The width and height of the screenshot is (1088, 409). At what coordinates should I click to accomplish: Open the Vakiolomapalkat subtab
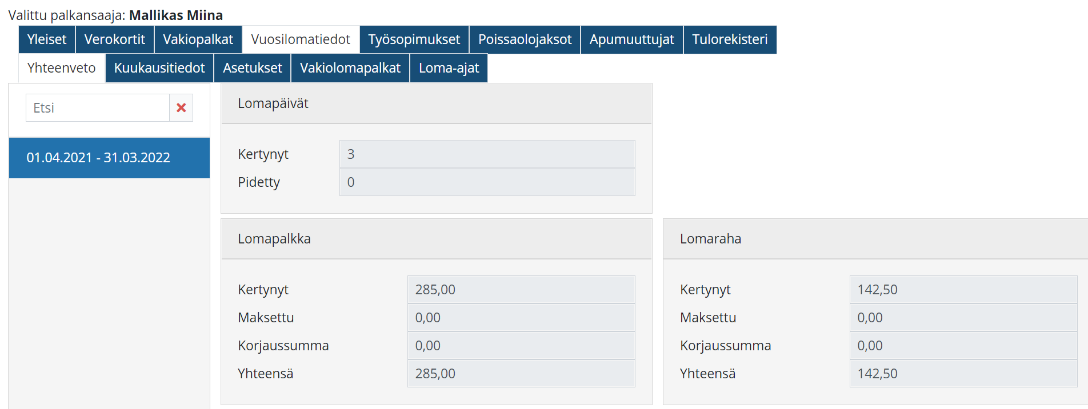pyautogui.click(x=350, y=68)
